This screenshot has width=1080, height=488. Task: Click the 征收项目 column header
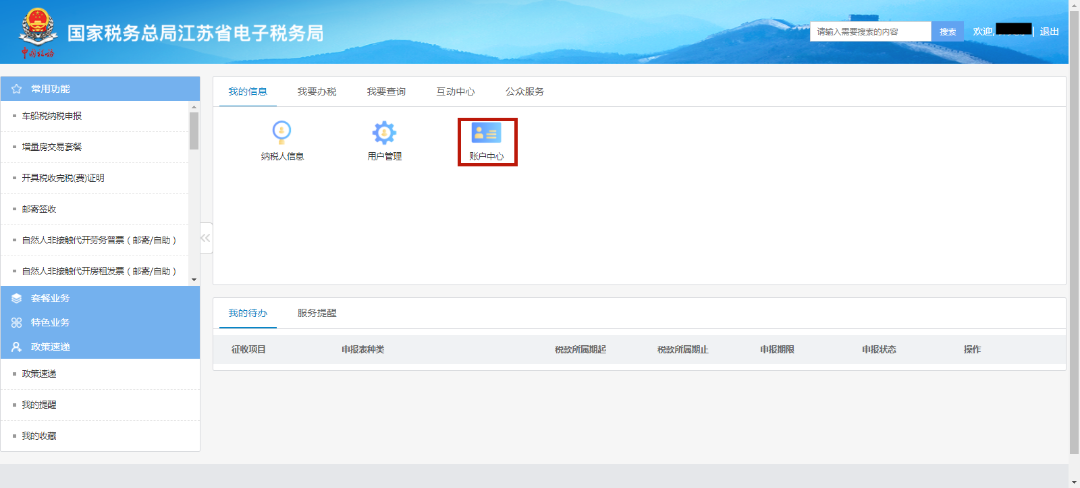point(249,350)
